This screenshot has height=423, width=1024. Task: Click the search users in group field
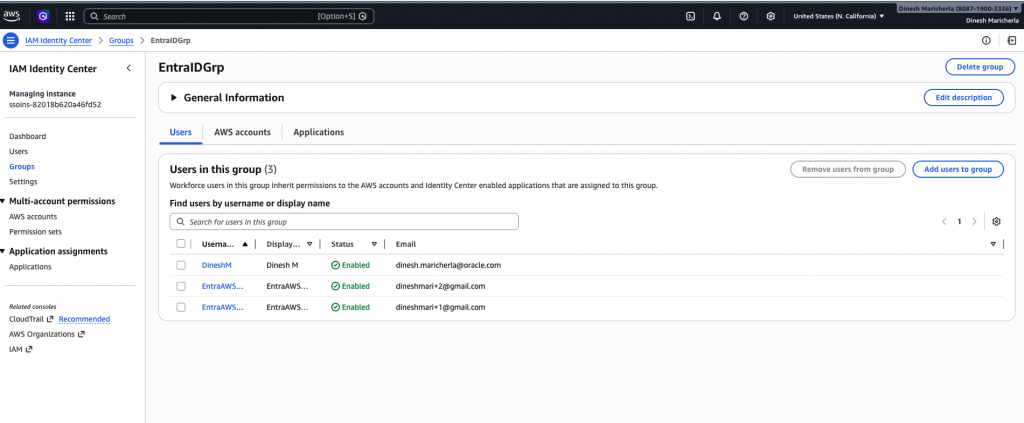[x=345, y=222]
